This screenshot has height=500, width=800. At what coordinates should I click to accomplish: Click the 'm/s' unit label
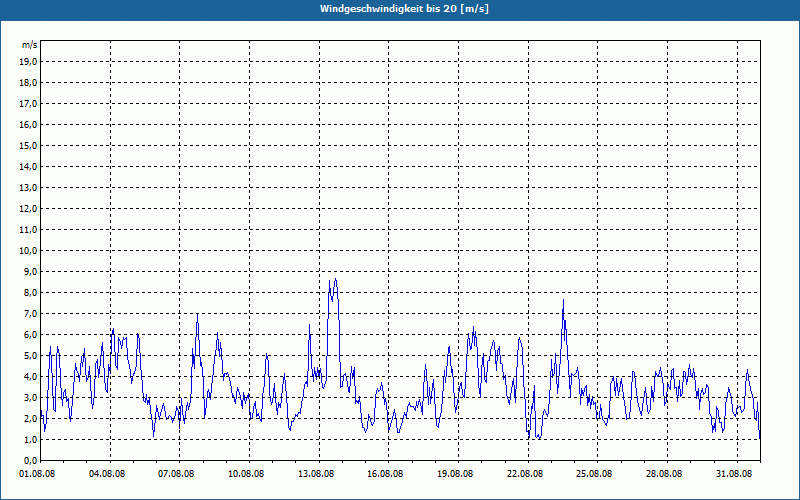click(30, 45)
